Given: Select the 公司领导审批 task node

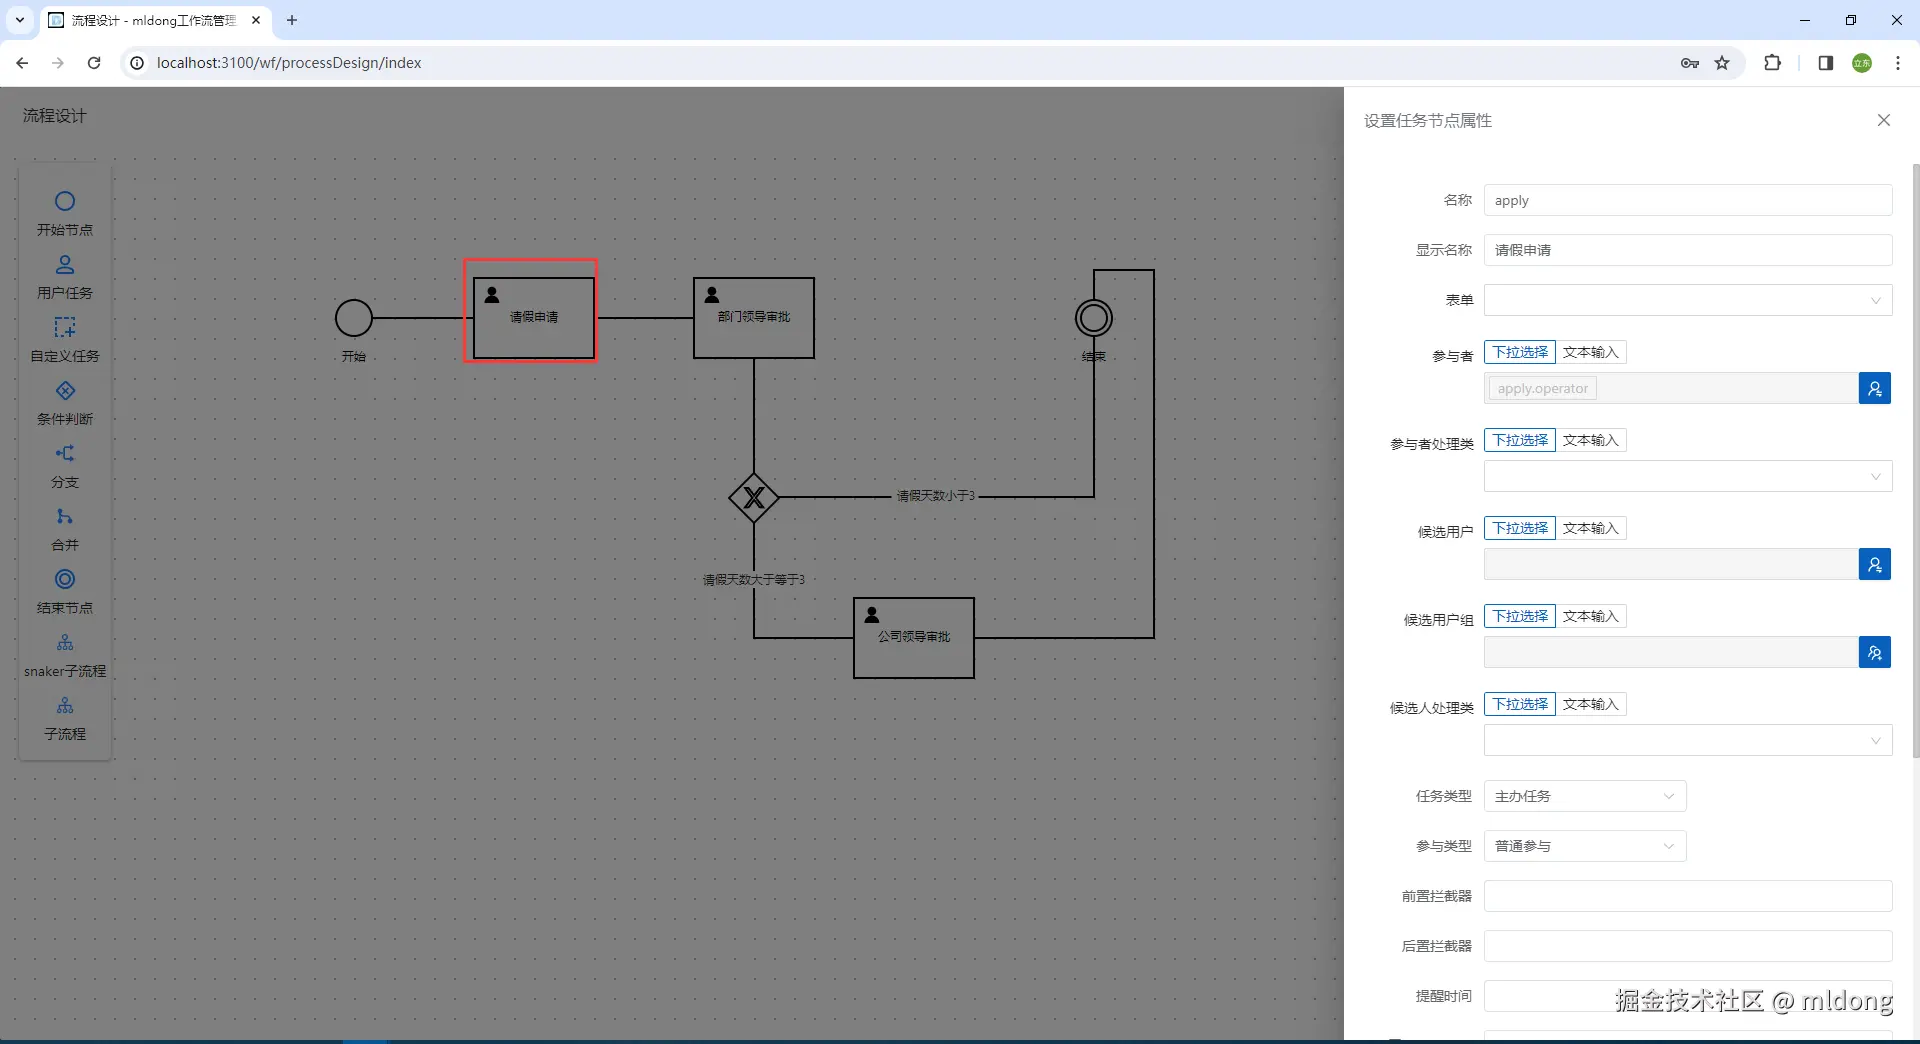Looking at the screenshot, I should 914,638.
